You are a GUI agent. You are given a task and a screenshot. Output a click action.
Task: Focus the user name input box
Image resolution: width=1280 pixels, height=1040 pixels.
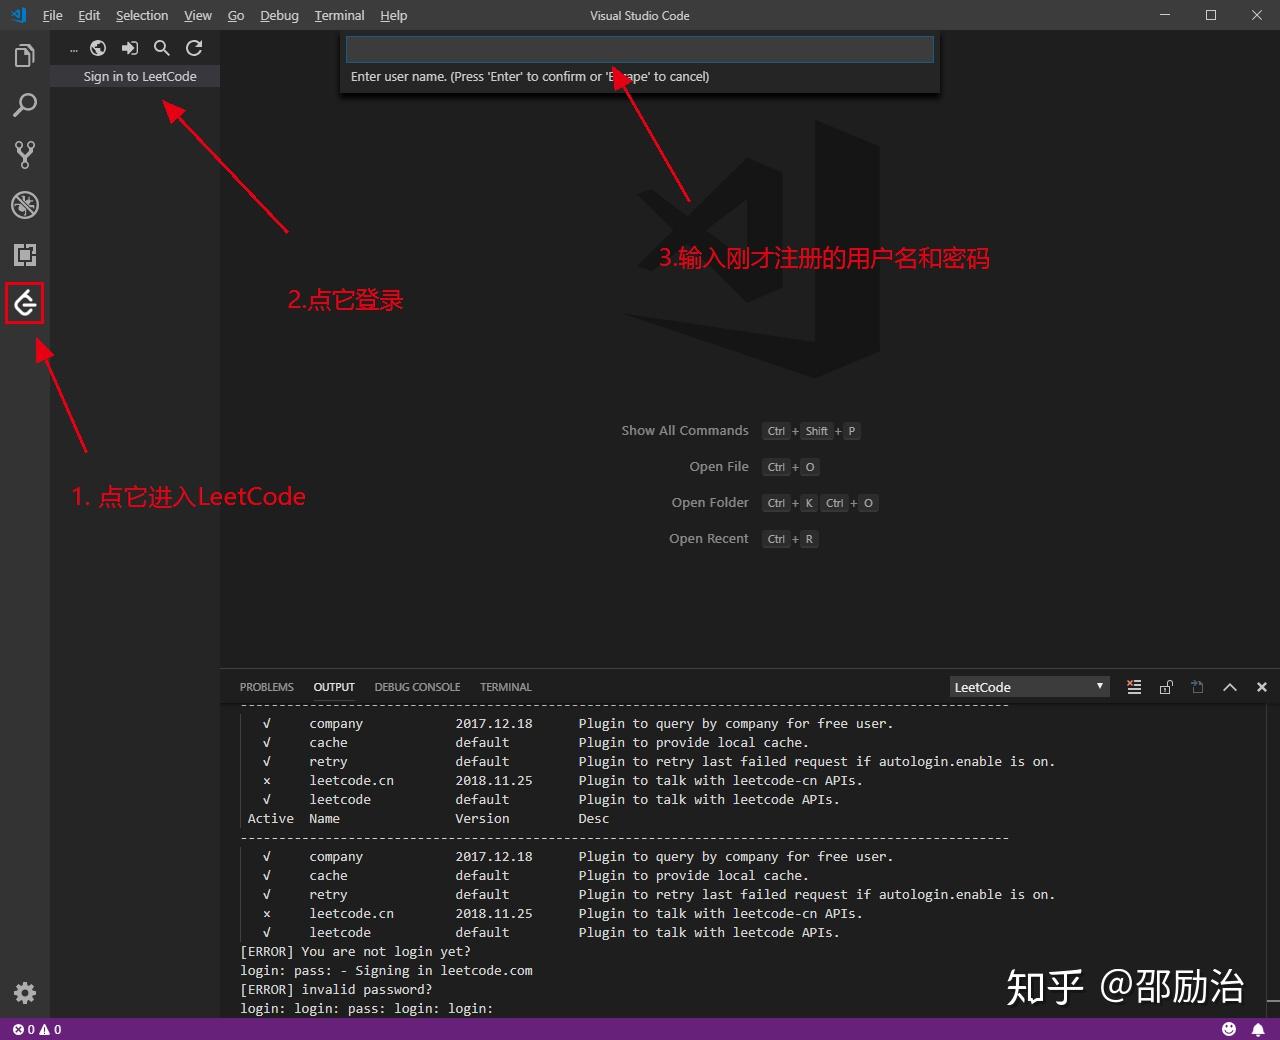[x=640, y=49]
